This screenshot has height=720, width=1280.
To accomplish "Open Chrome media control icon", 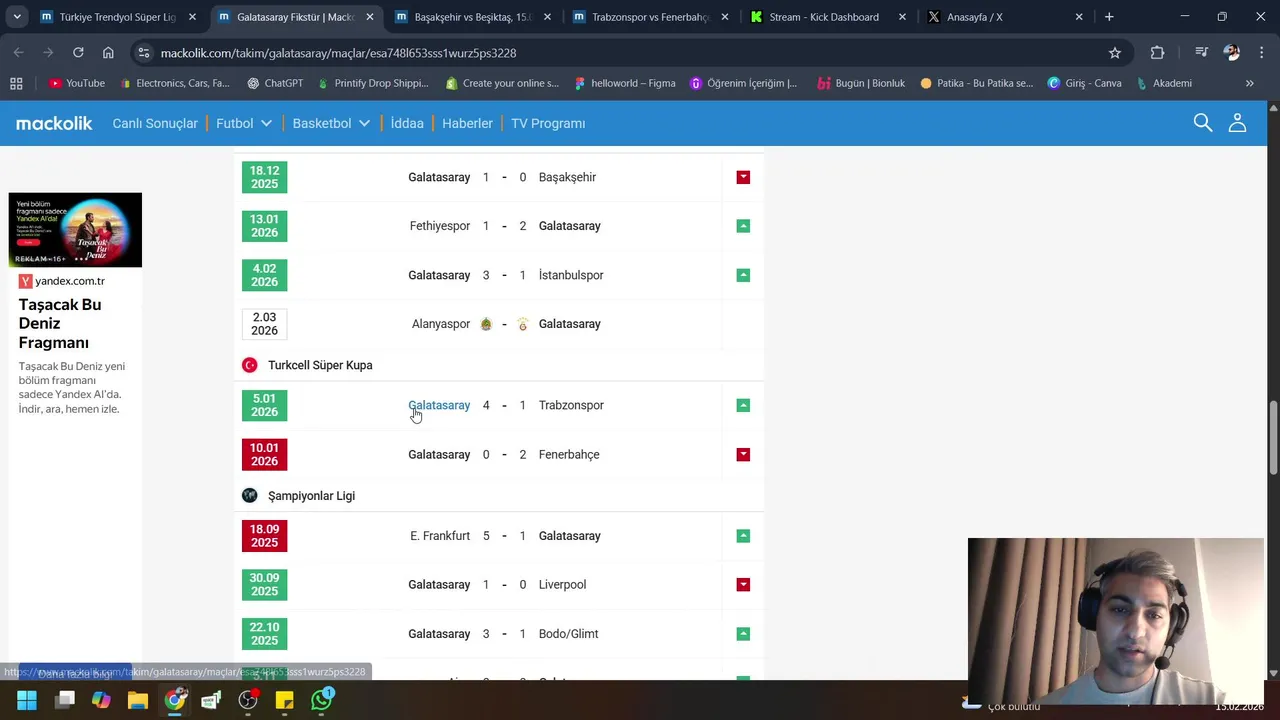I will point(1202,52).
